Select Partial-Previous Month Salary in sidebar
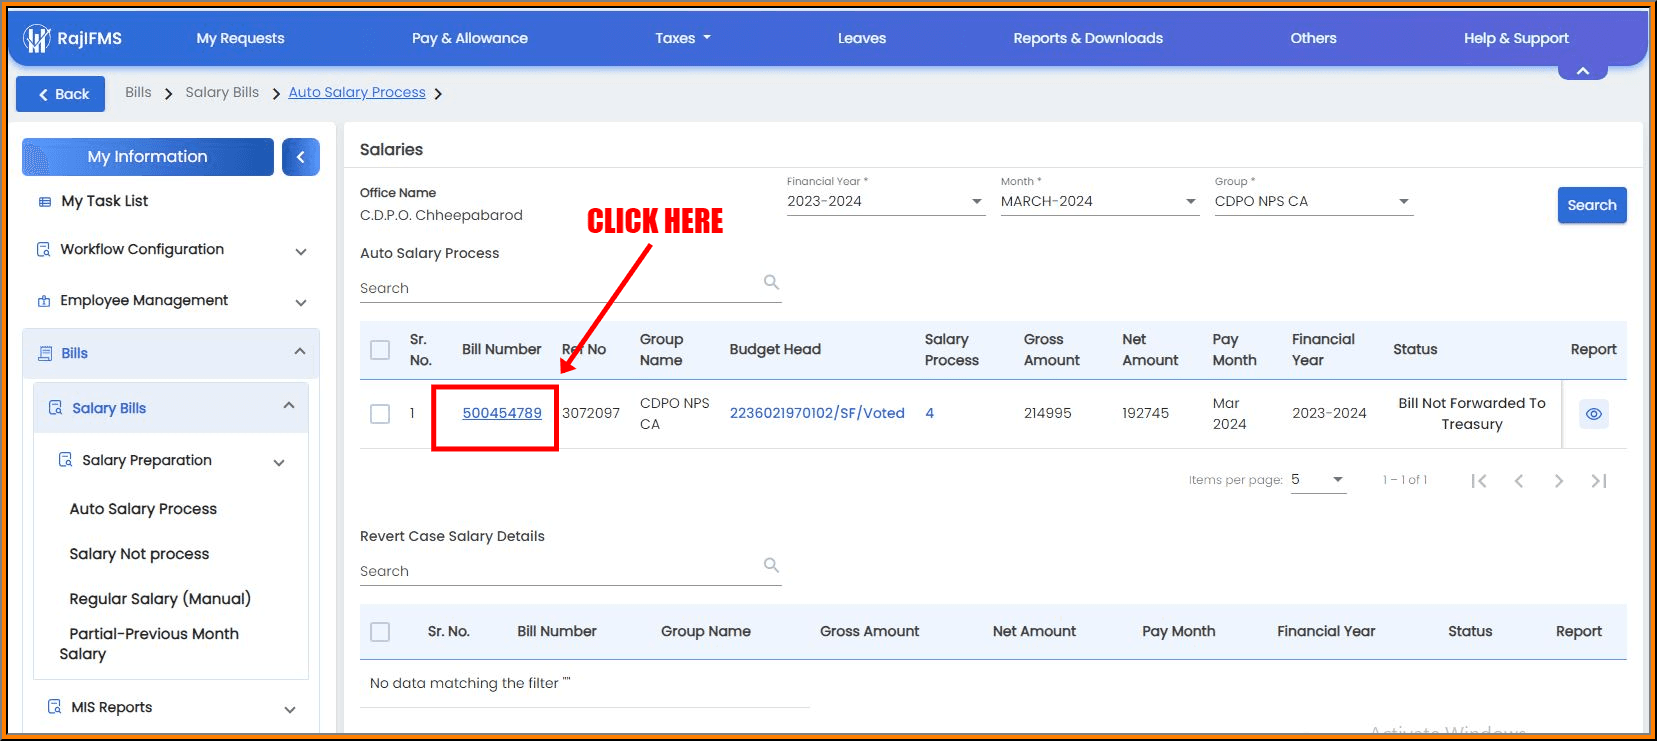 pyautogui.click(x=149, y=644)
